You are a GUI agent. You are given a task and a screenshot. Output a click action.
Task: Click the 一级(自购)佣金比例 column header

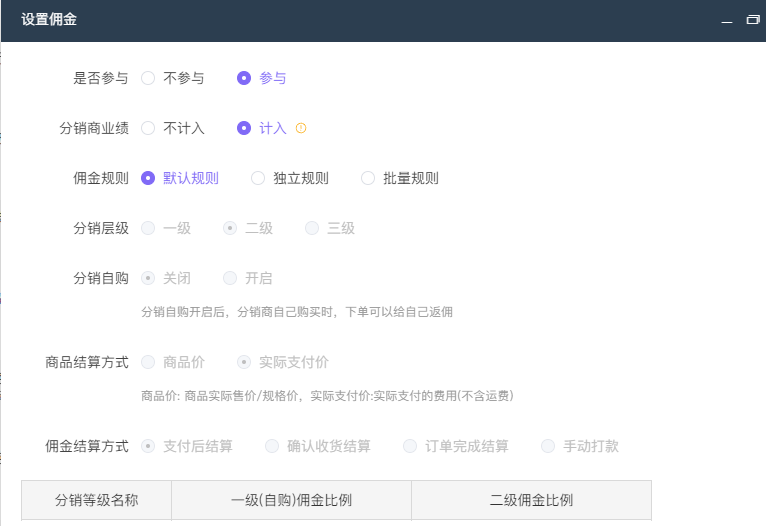click(x=291, y=500)
